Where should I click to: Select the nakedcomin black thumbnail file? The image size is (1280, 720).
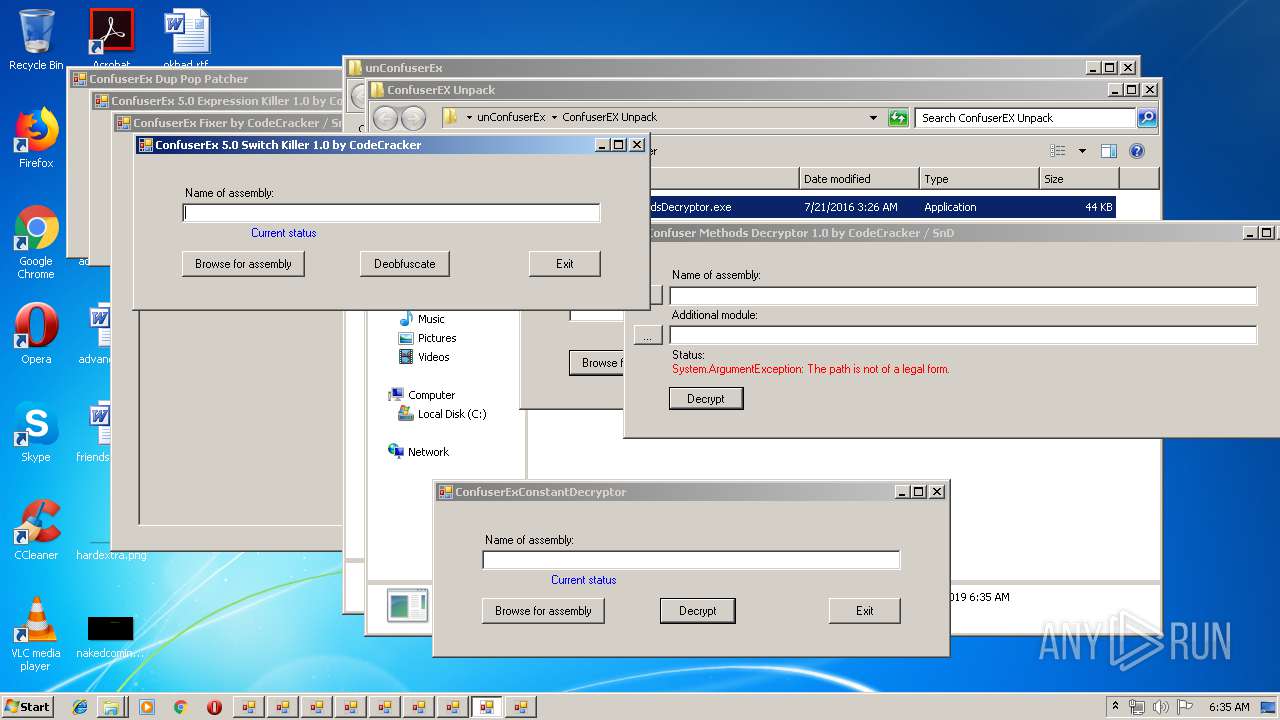[x=110, y=636]
